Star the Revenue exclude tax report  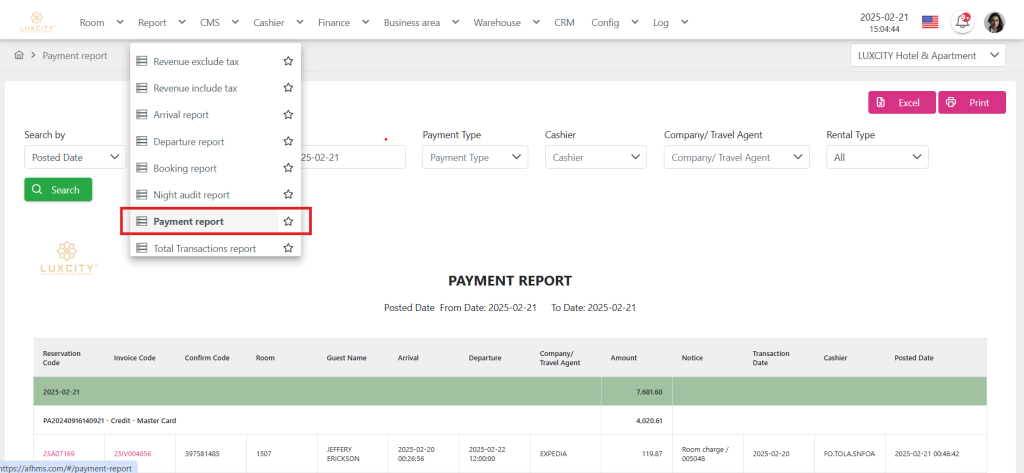coord(288,62)
